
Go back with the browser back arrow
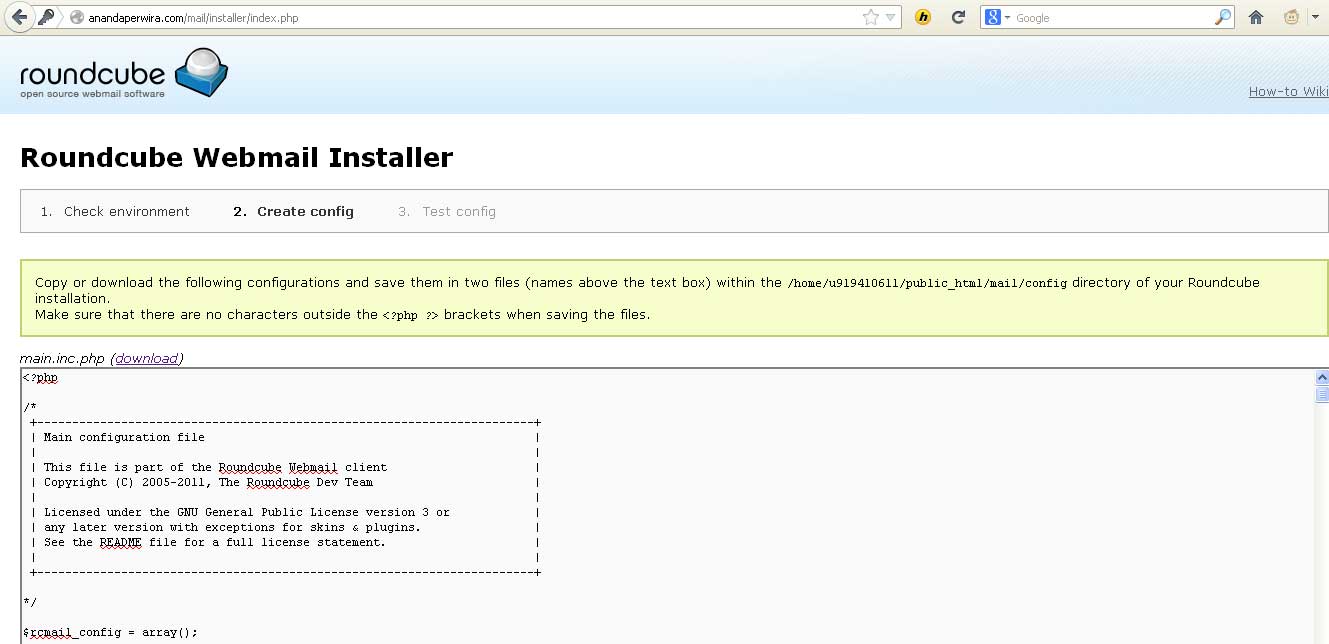pyautogui.click(x=19, y=17)
